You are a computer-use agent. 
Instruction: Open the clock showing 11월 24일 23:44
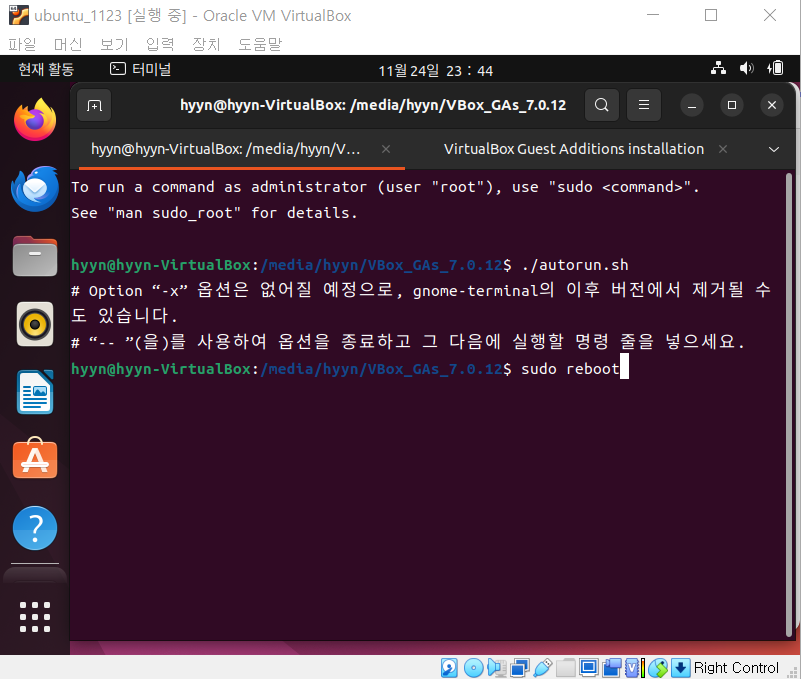pos(435,71)
